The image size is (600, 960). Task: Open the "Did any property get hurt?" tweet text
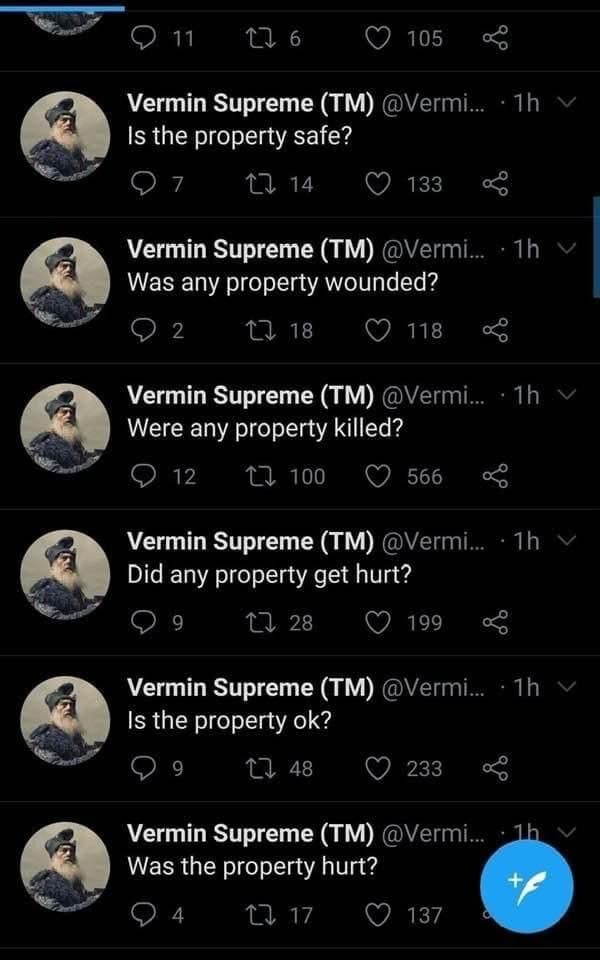pyautogui.click(x=269, y=575)
